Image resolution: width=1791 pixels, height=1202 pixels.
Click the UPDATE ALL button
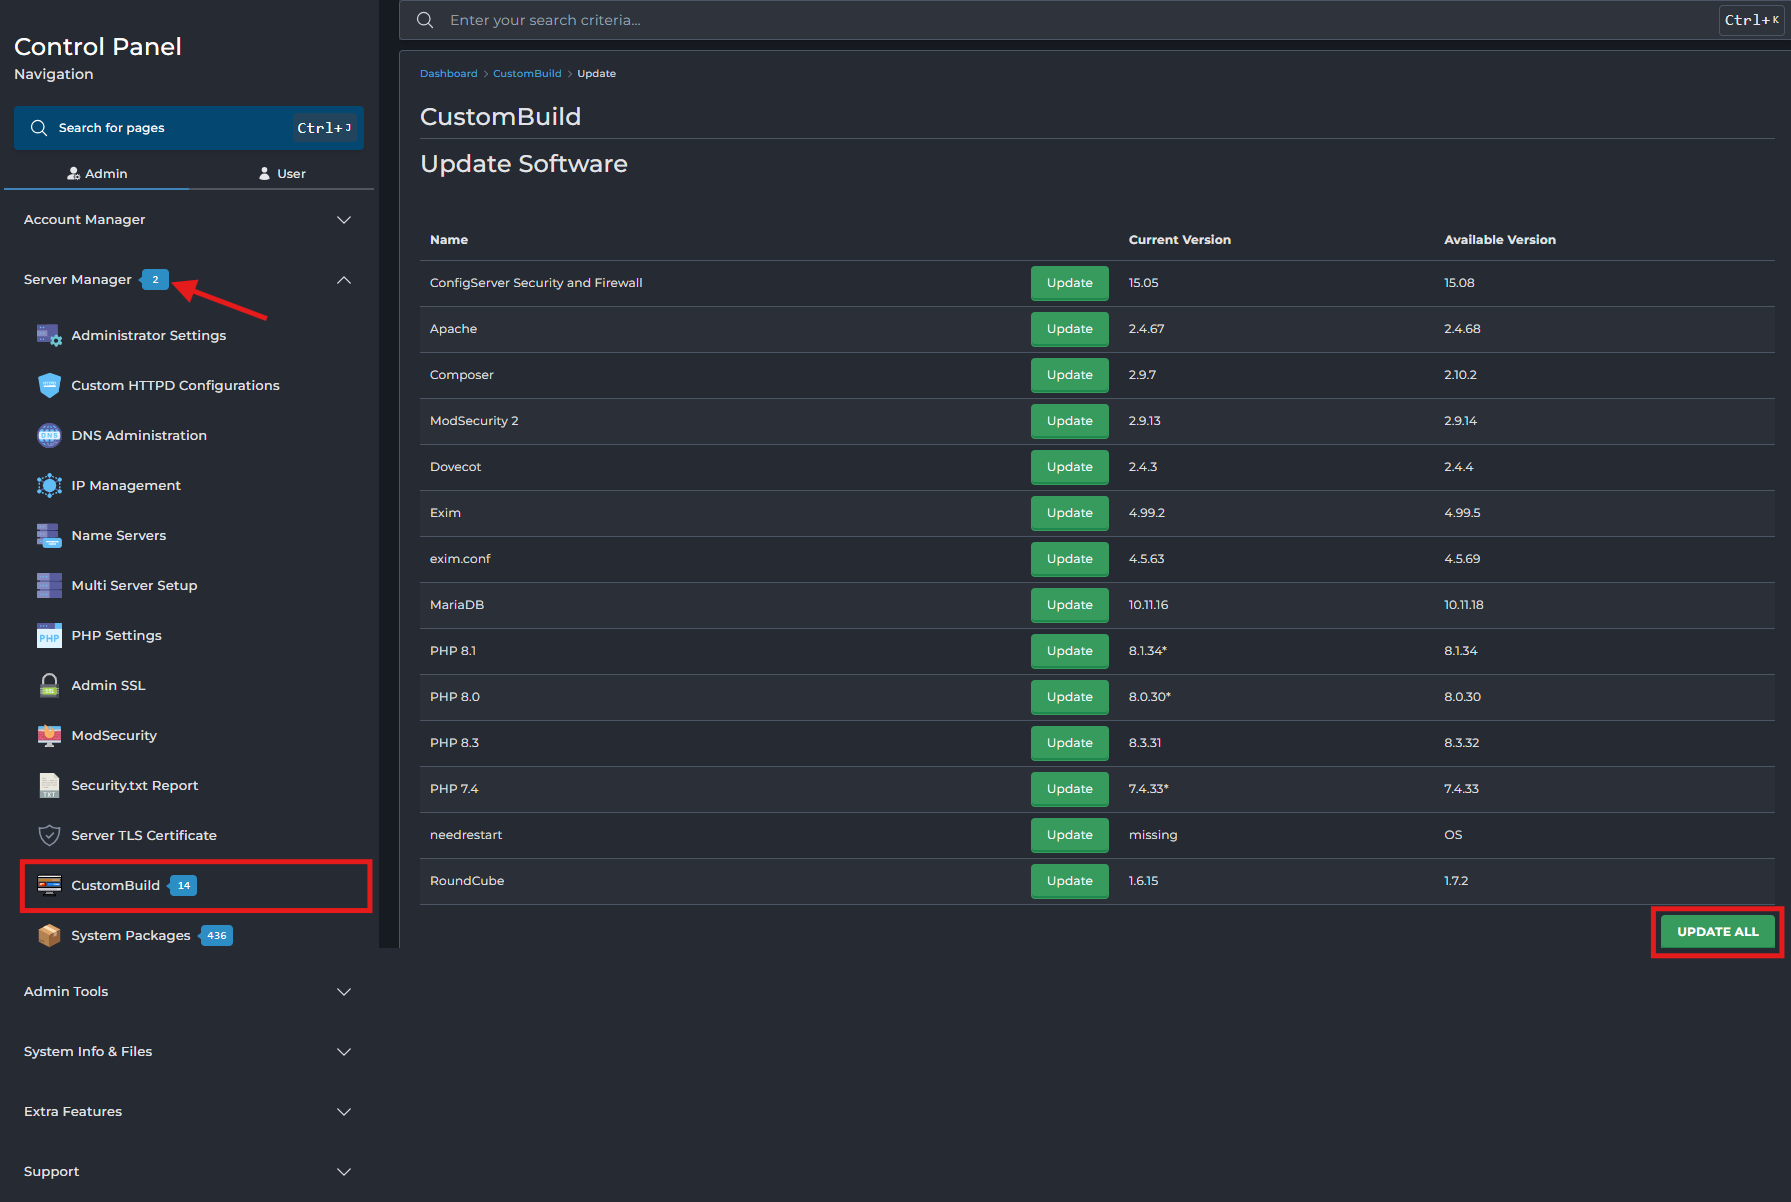tap(1717, 932)
